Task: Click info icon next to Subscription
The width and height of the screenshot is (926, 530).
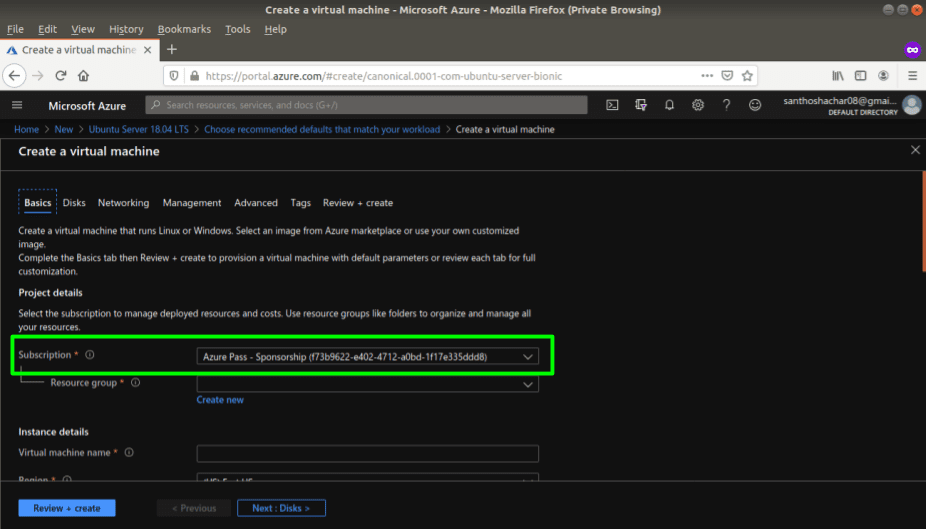Action: coord(90,355)
